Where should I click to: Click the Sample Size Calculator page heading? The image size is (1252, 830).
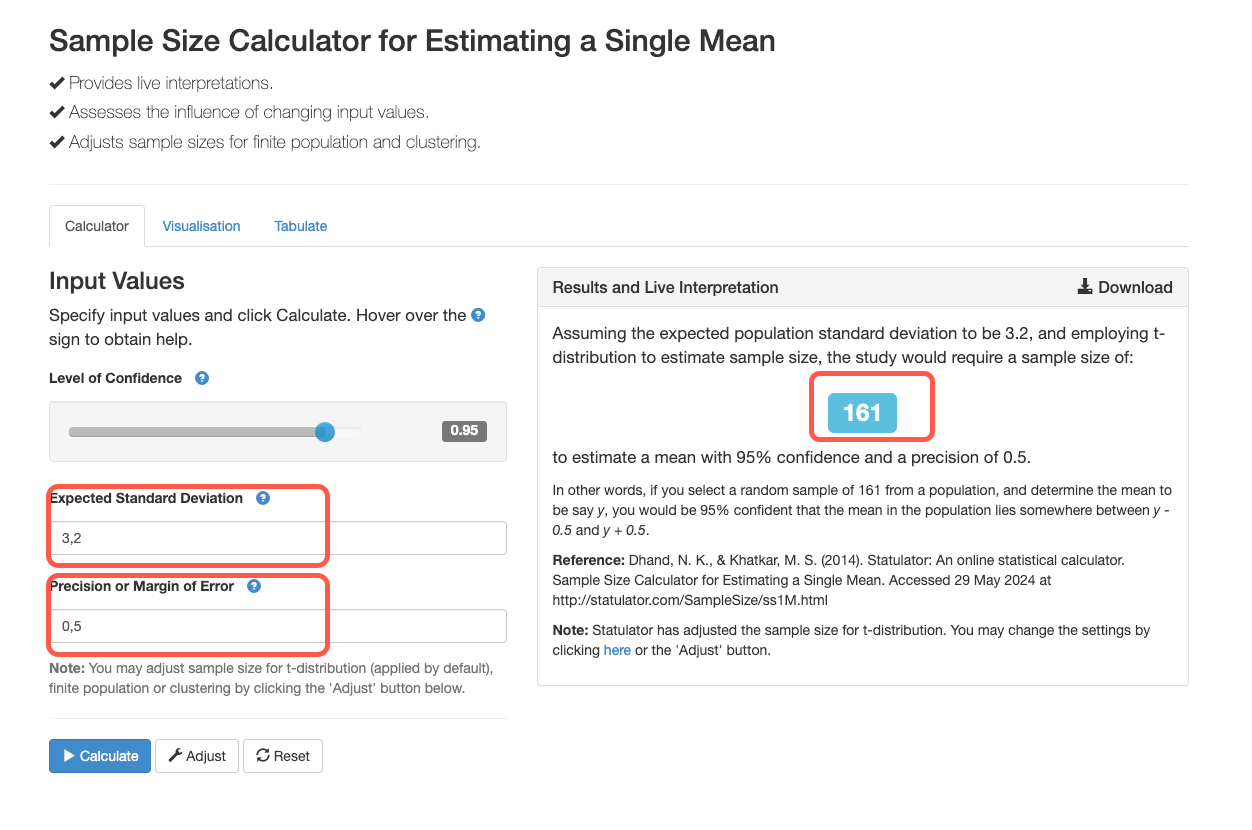tap(412, 41)
